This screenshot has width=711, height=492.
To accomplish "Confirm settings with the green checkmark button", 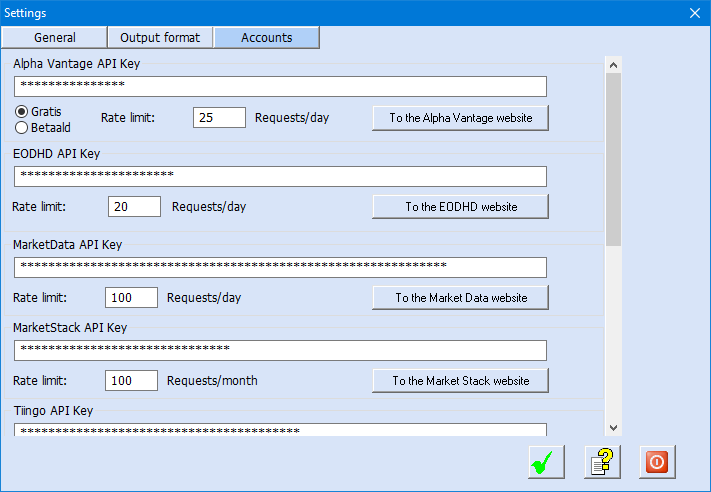I will click(x=546, y=462).
